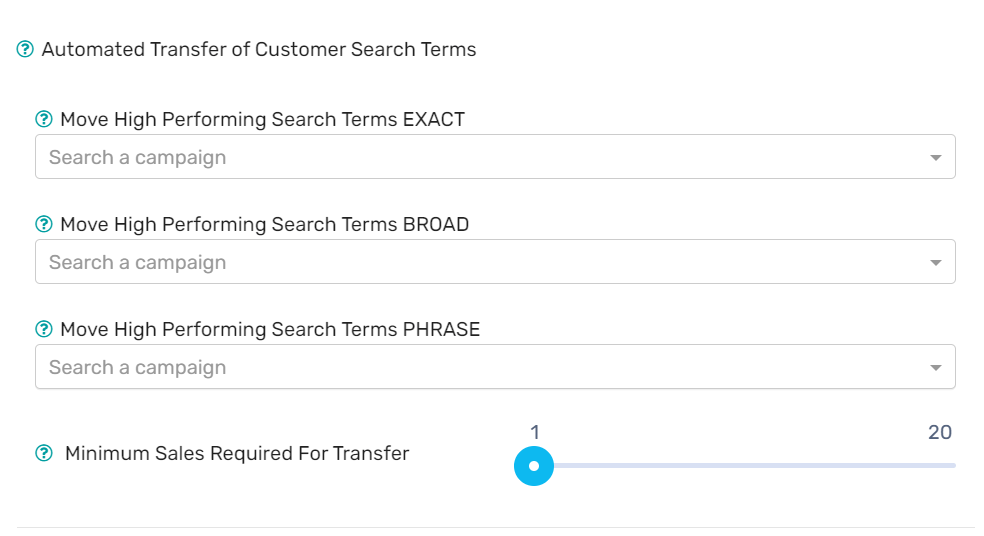Click the 'Move High Performing Search Terms PHRASE' label
Screen dimensions: 984x536
click(270, 329)
